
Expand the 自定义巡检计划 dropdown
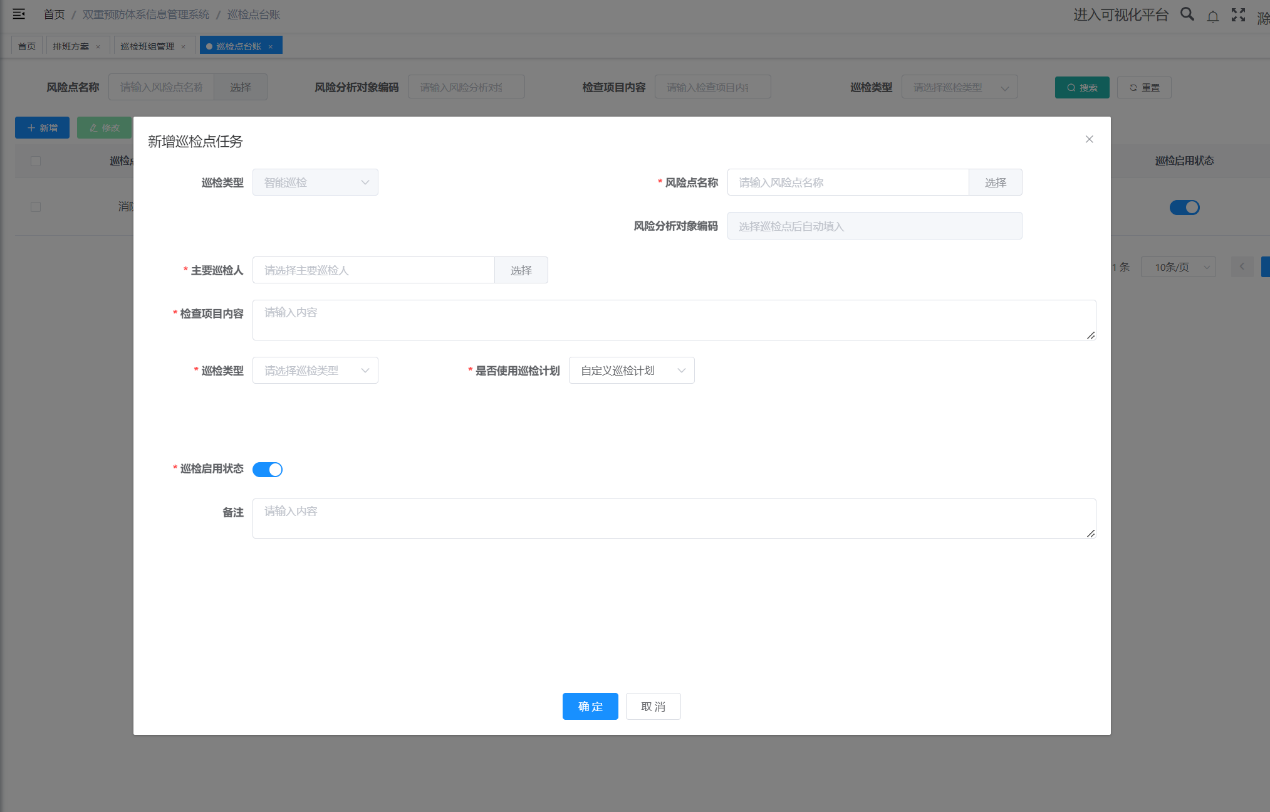tap(631, 371)
